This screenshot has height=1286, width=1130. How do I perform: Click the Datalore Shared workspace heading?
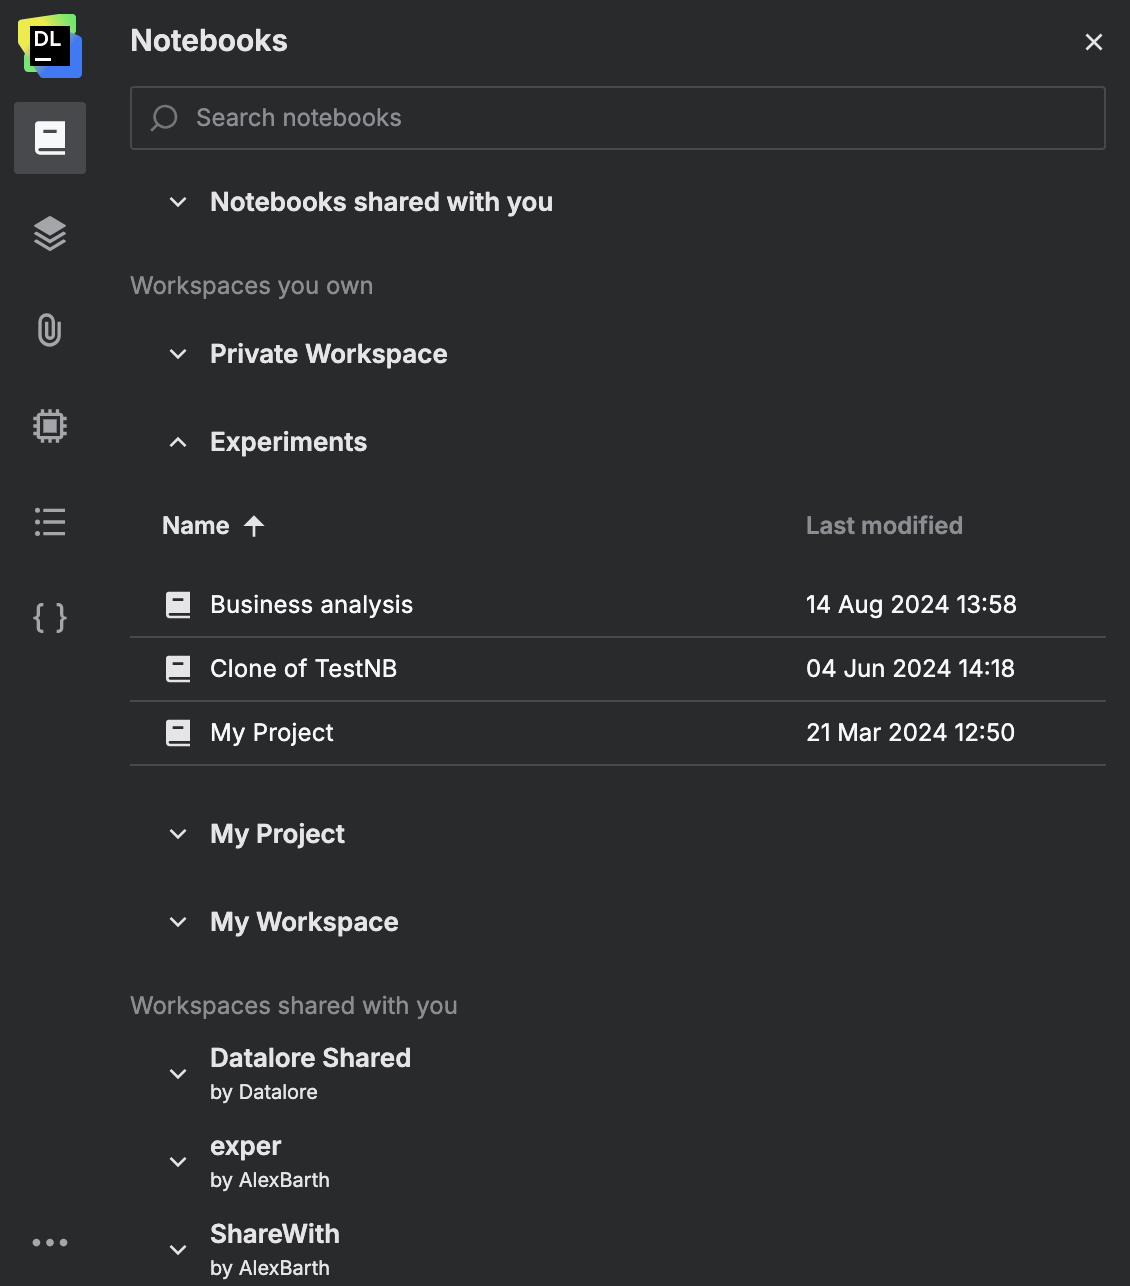point(310,1058)
